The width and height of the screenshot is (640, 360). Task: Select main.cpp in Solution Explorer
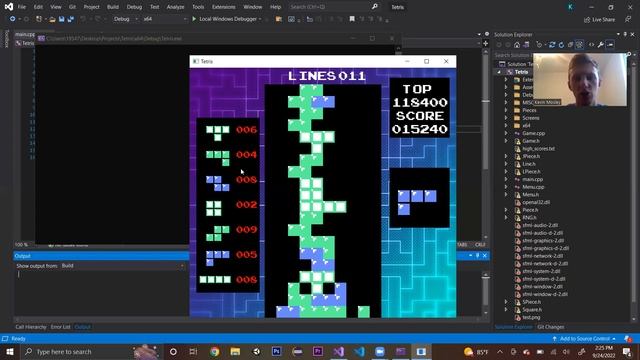pyautogui.click(x=532, y=179)
